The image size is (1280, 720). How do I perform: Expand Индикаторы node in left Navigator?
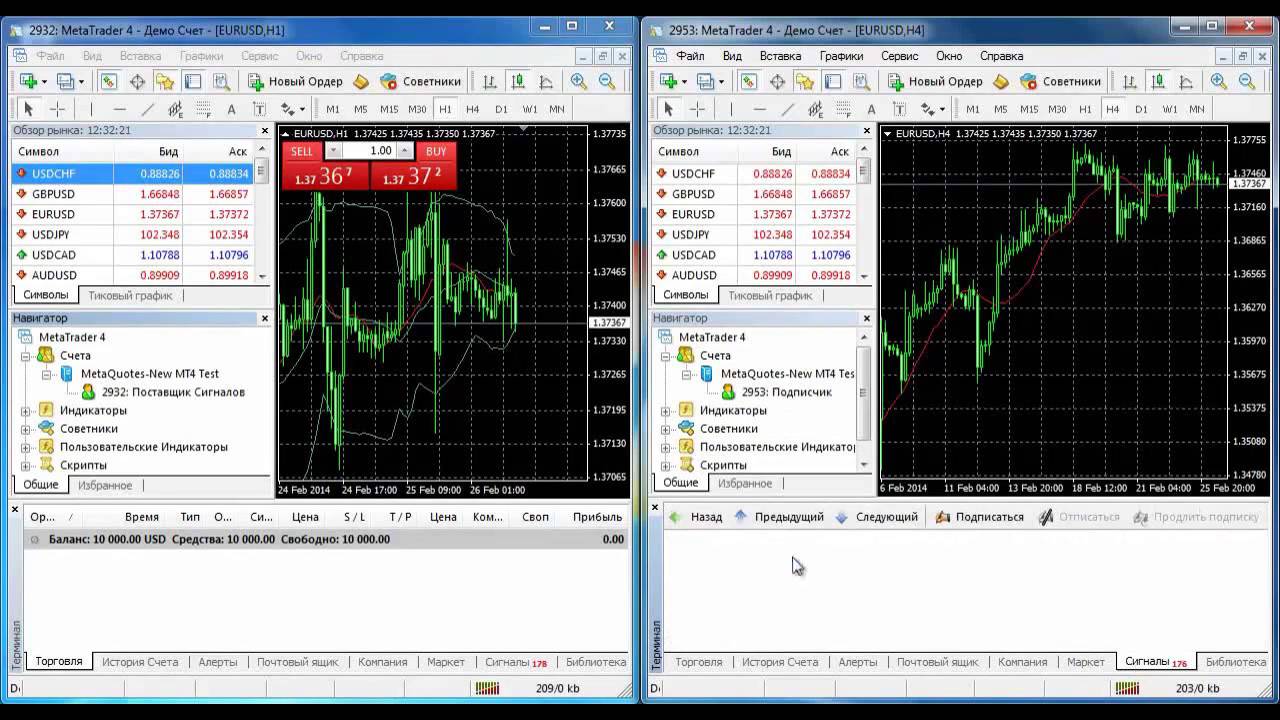point(25,410)
